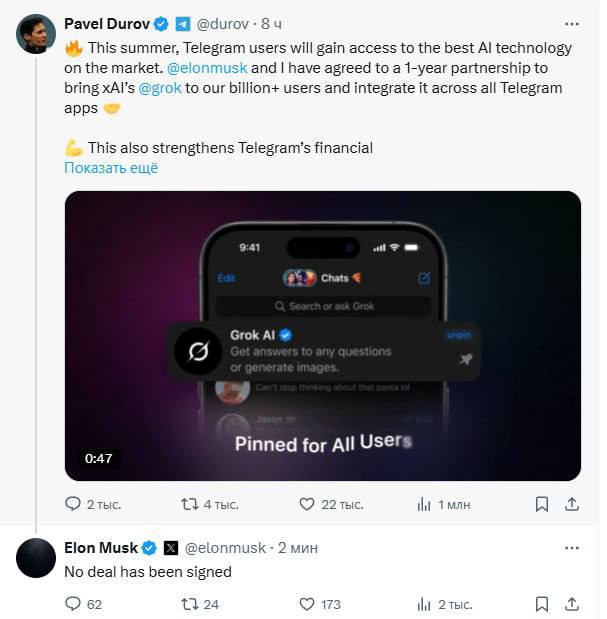Follow the @elonmusk mention link
This screenshot has width=607, height=619.
click(x=207, y=68)
